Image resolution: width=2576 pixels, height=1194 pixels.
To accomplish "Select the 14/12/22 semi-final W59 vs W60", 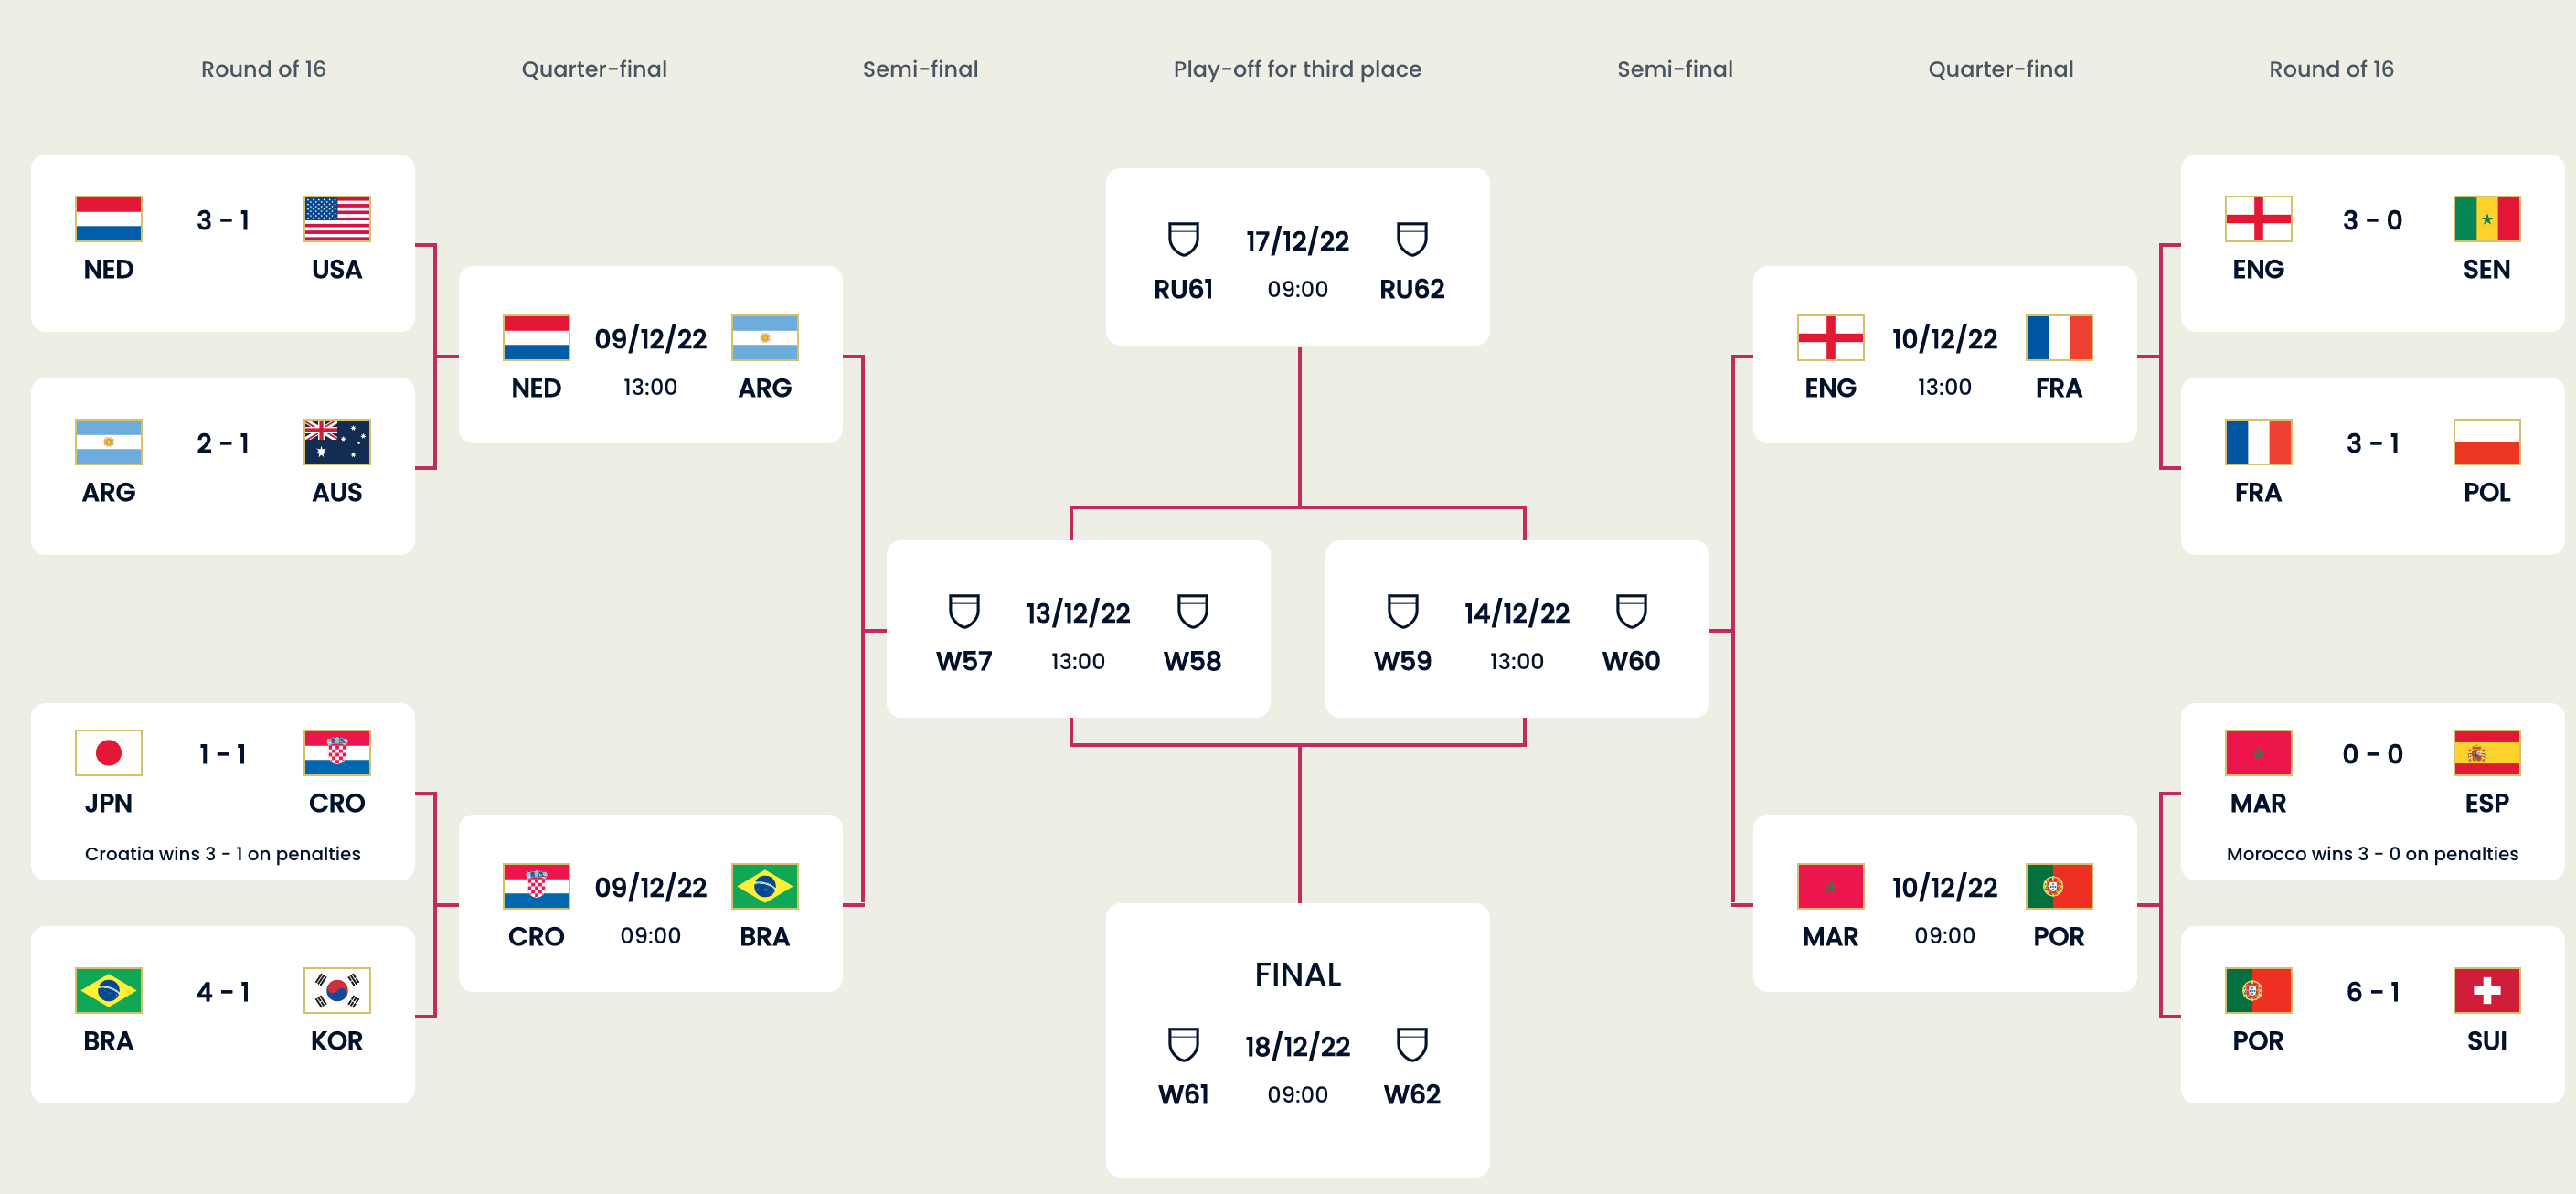I will click(x=1517, y=629).
